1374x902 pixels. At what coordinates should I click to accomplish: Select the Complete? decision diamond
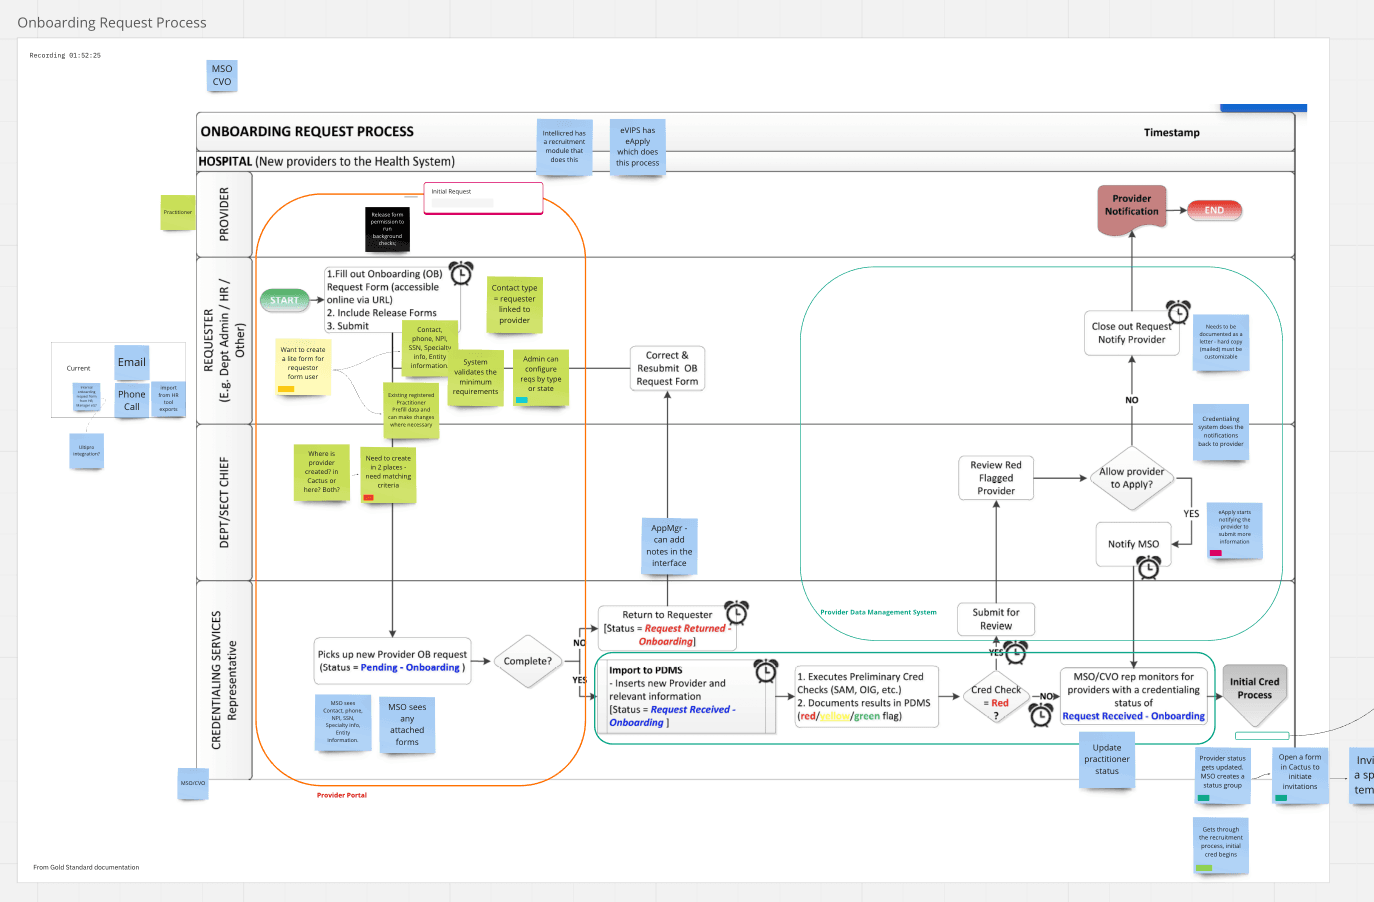tap(527, 661)
